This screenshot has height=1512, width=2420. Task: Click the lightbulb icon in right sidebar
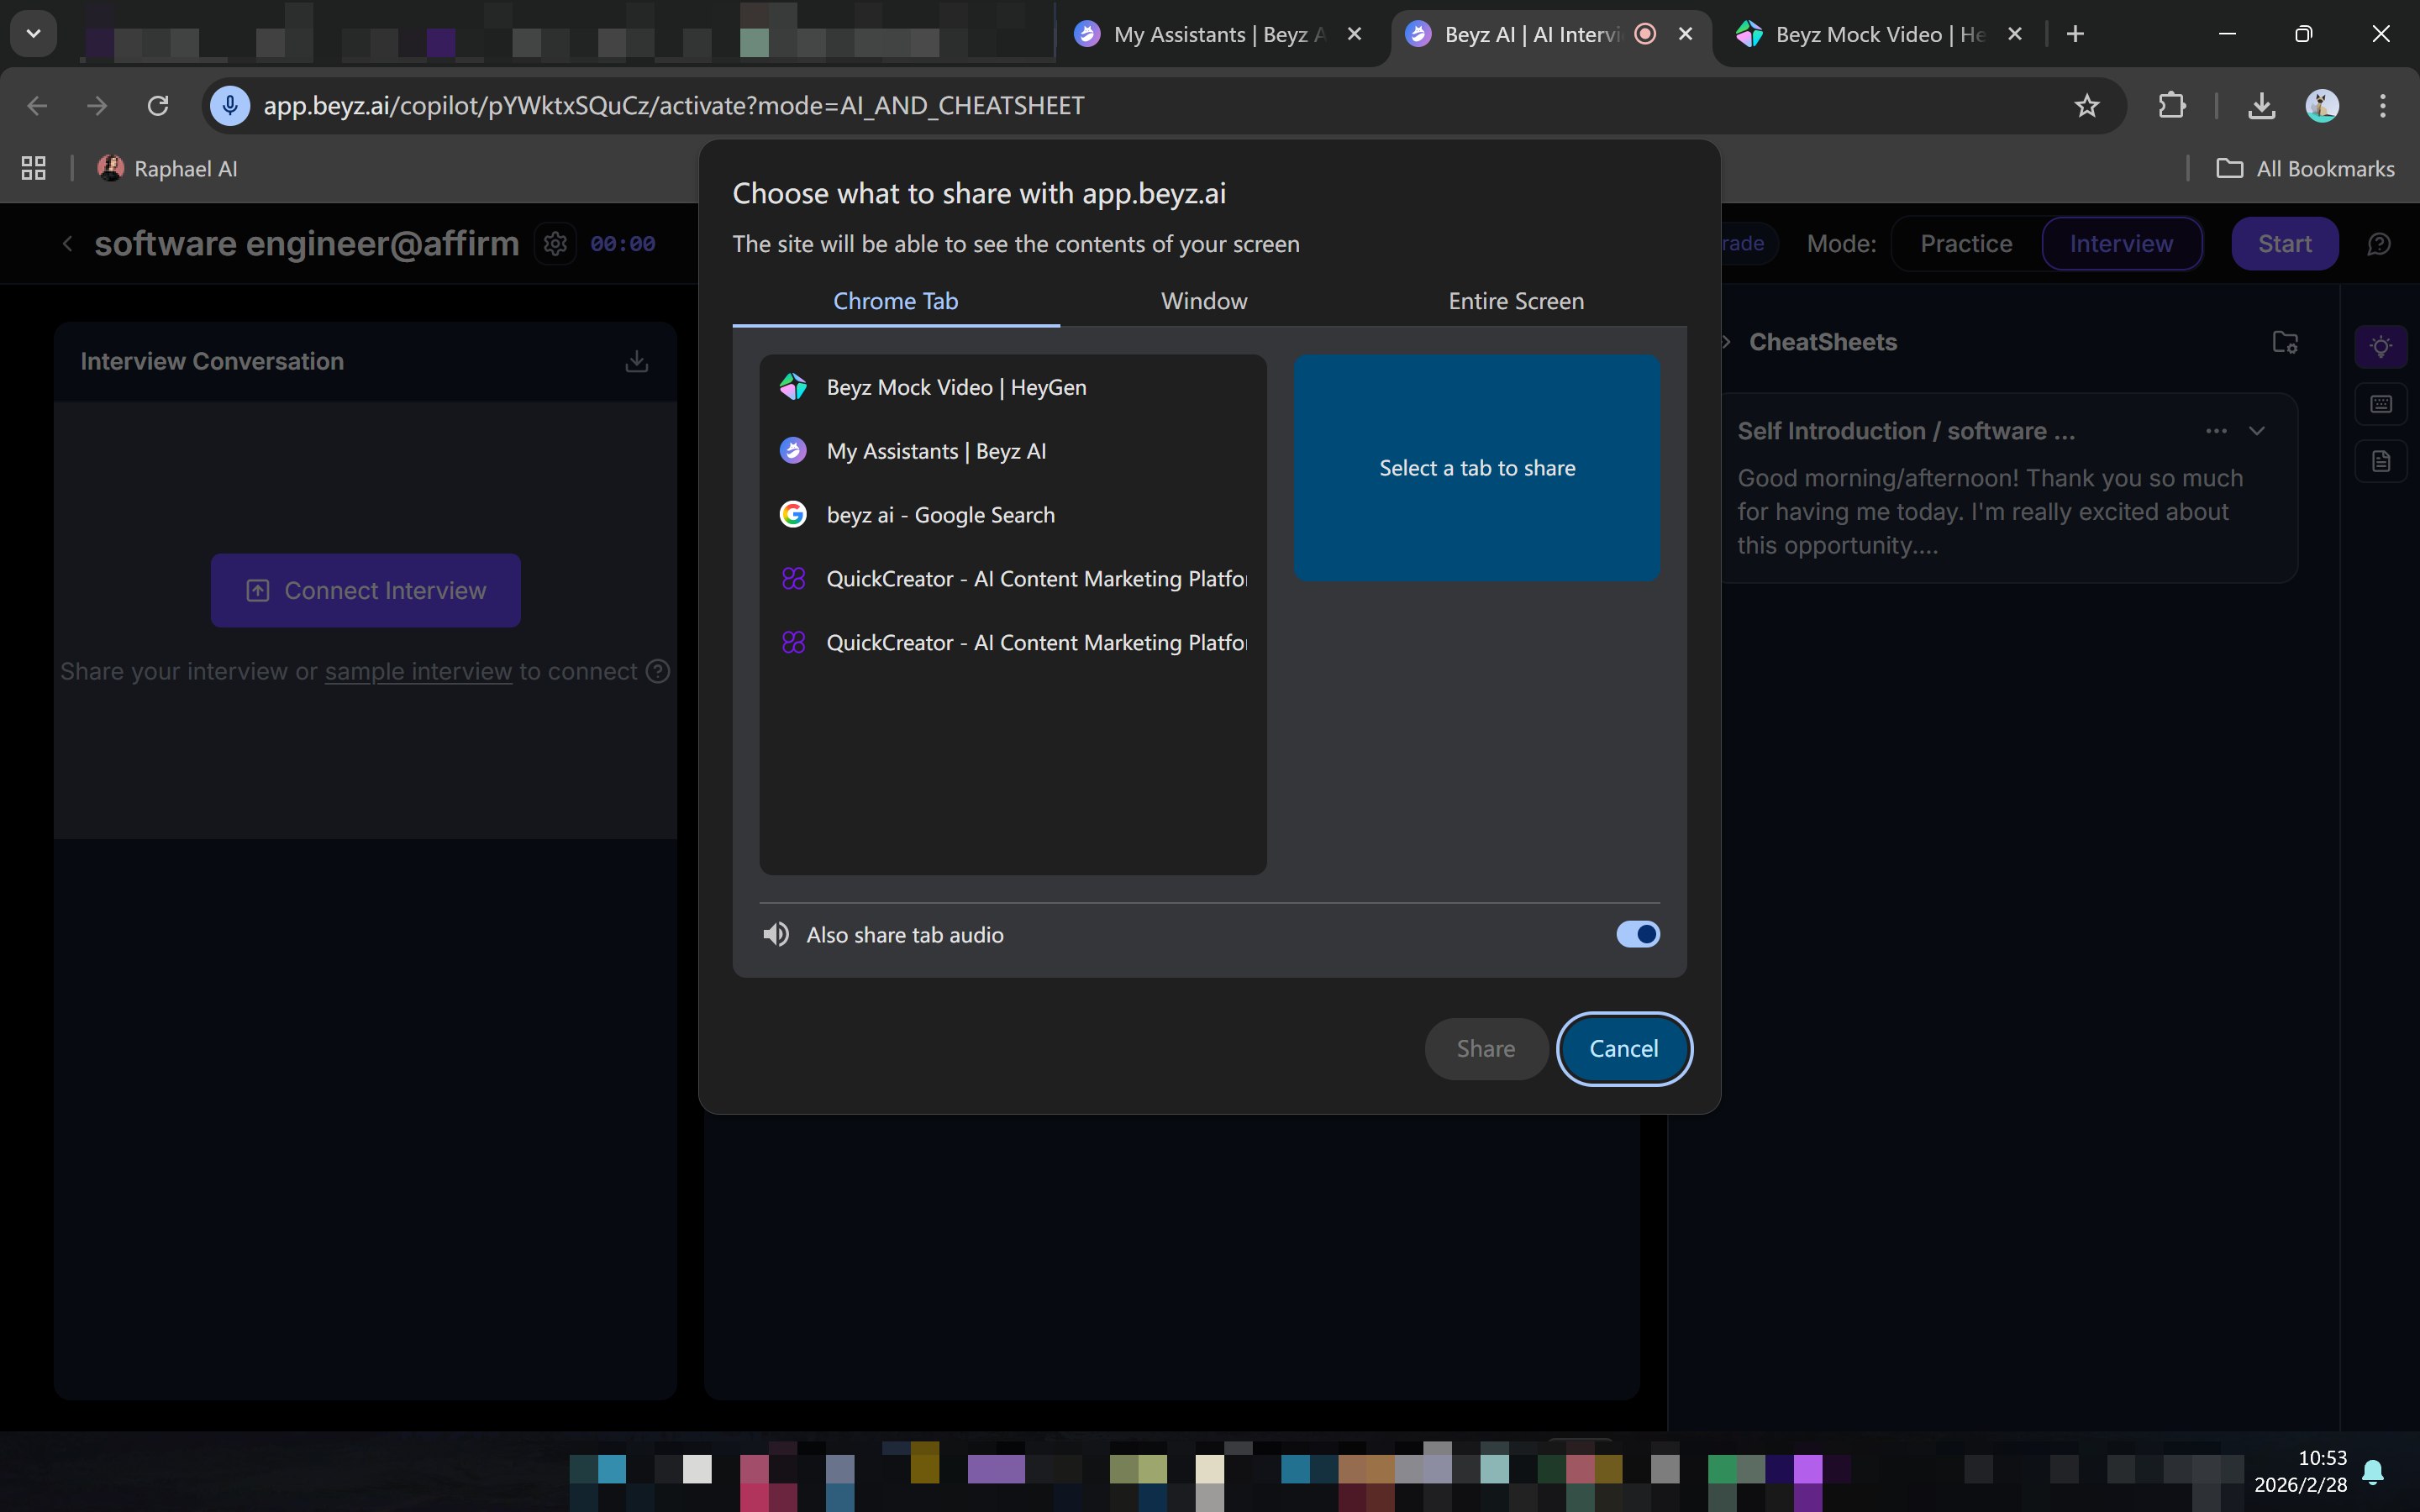coord(2380,347)
